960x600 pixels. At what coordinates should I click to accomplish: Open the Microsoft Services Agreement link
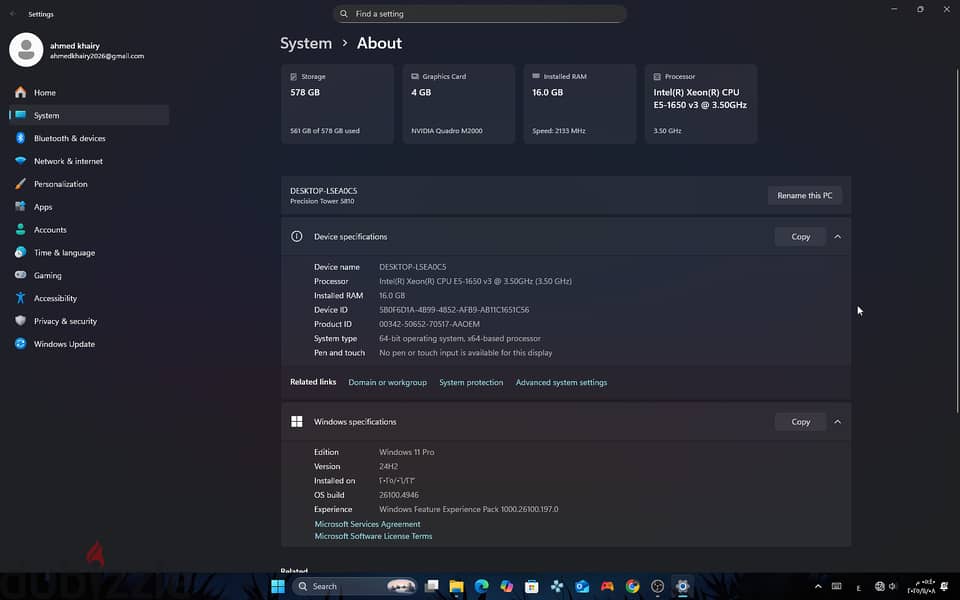[367, 524]
